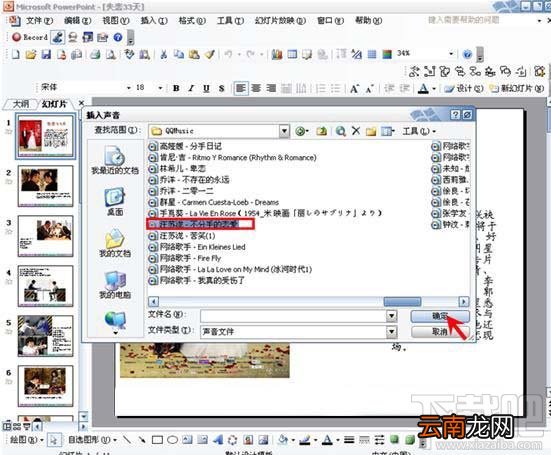
Task: Open the 插入 menu
Action: coord(154,21)
